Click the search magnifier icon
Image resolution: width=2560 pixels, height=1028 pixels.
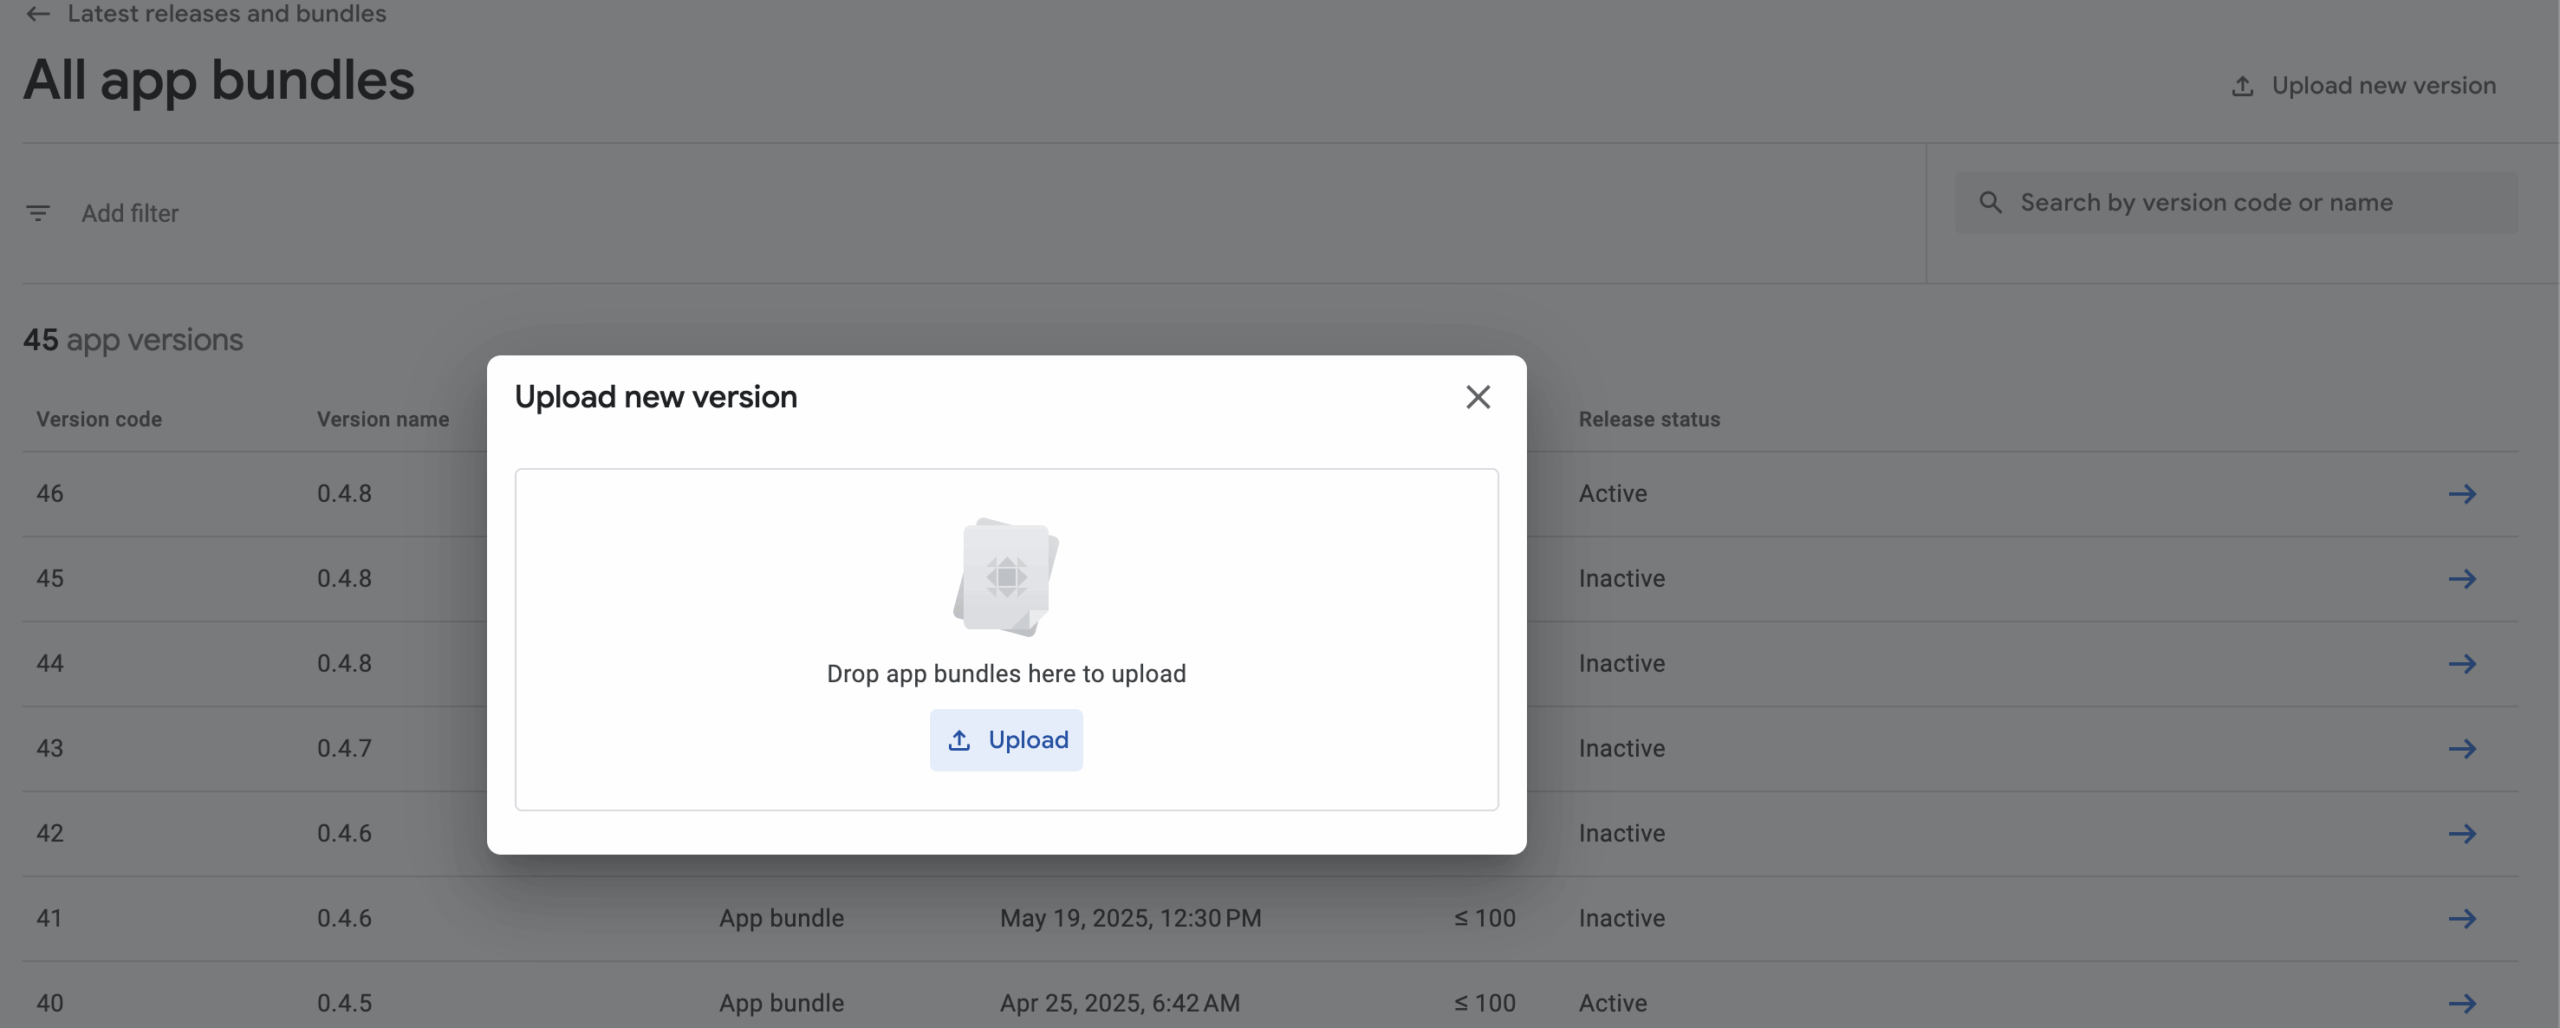1990,202
